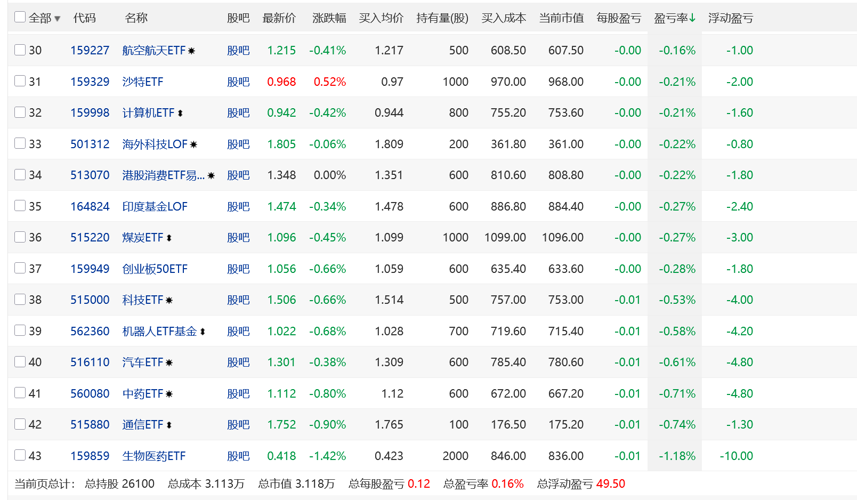Open stock code 515000 link
Image resolution: width=857 pixels, height=500 pixels.
click(x=90, y=300)
